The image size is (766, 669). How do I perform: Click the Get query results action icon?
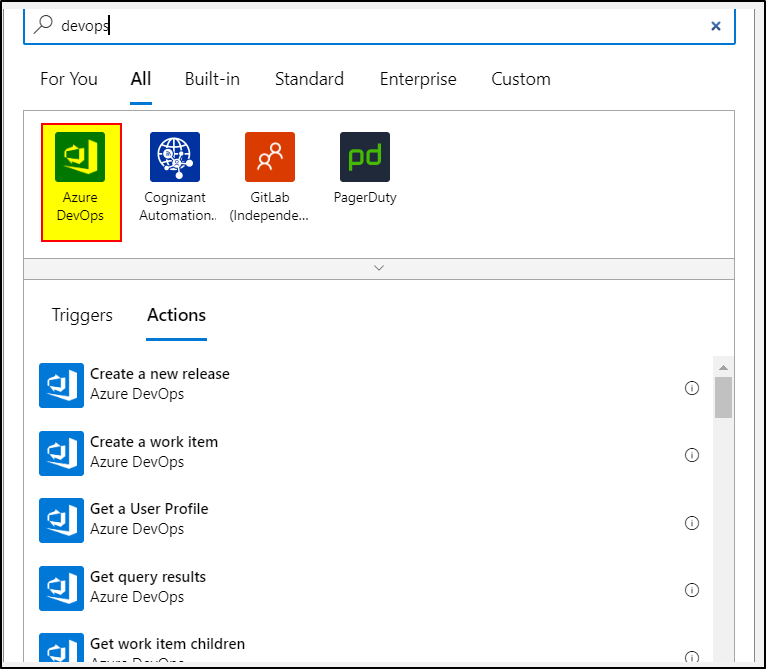(62, 588)
